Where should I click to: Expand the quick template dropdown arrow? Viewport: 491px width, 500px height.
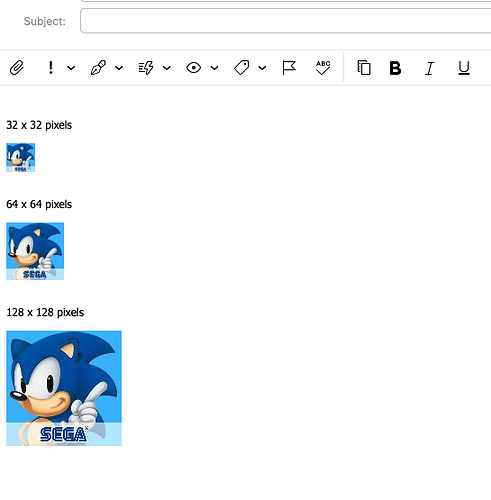(167, 68)
